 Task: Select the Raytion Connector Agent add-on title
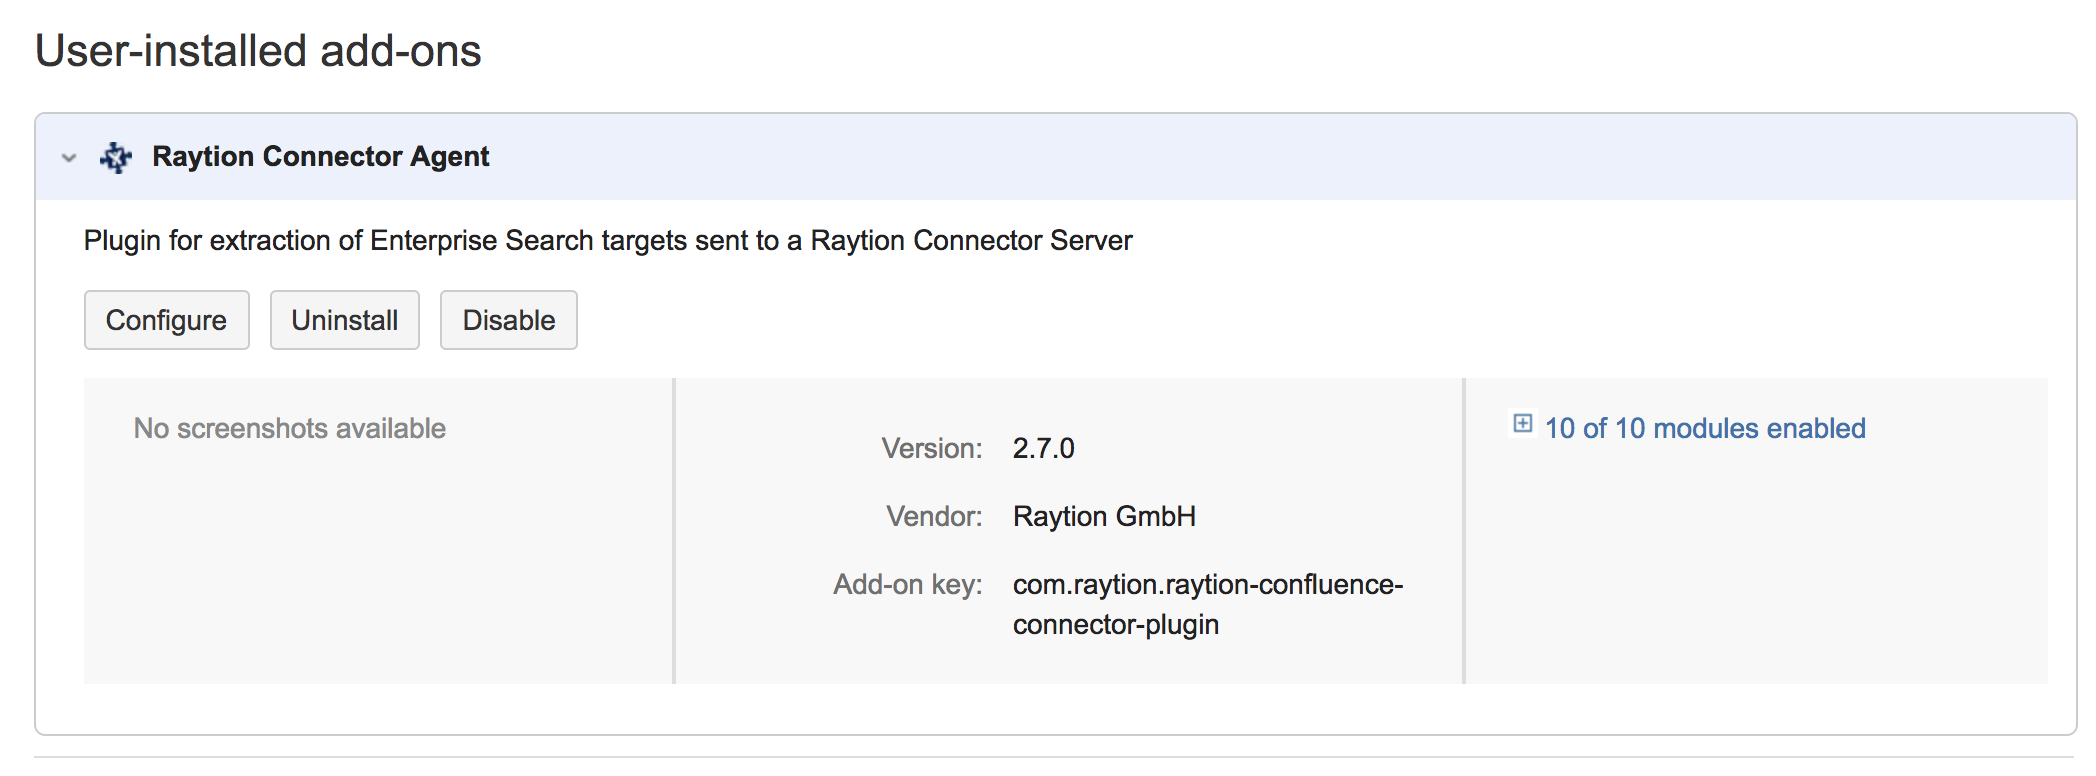[x=320, y=157]
